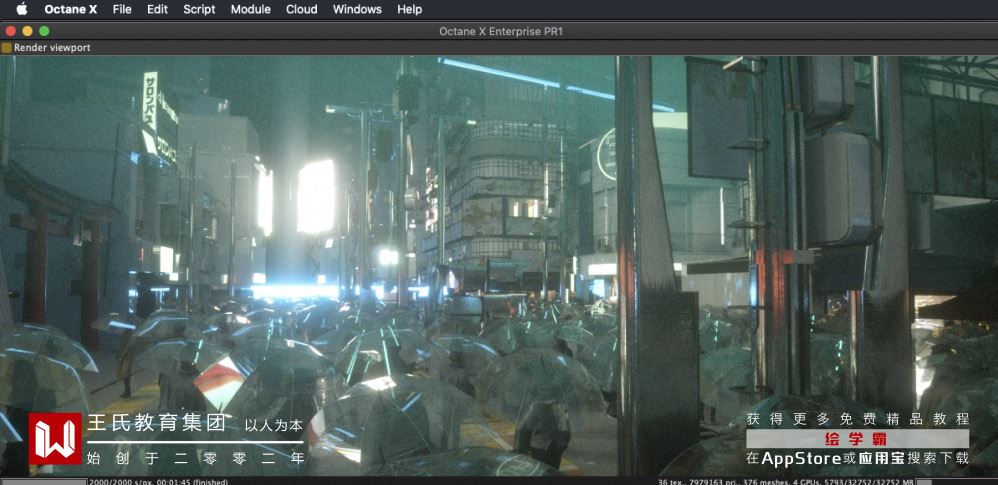Open the Apple menu
998x485 pixels.
click(x=22, y=9)
